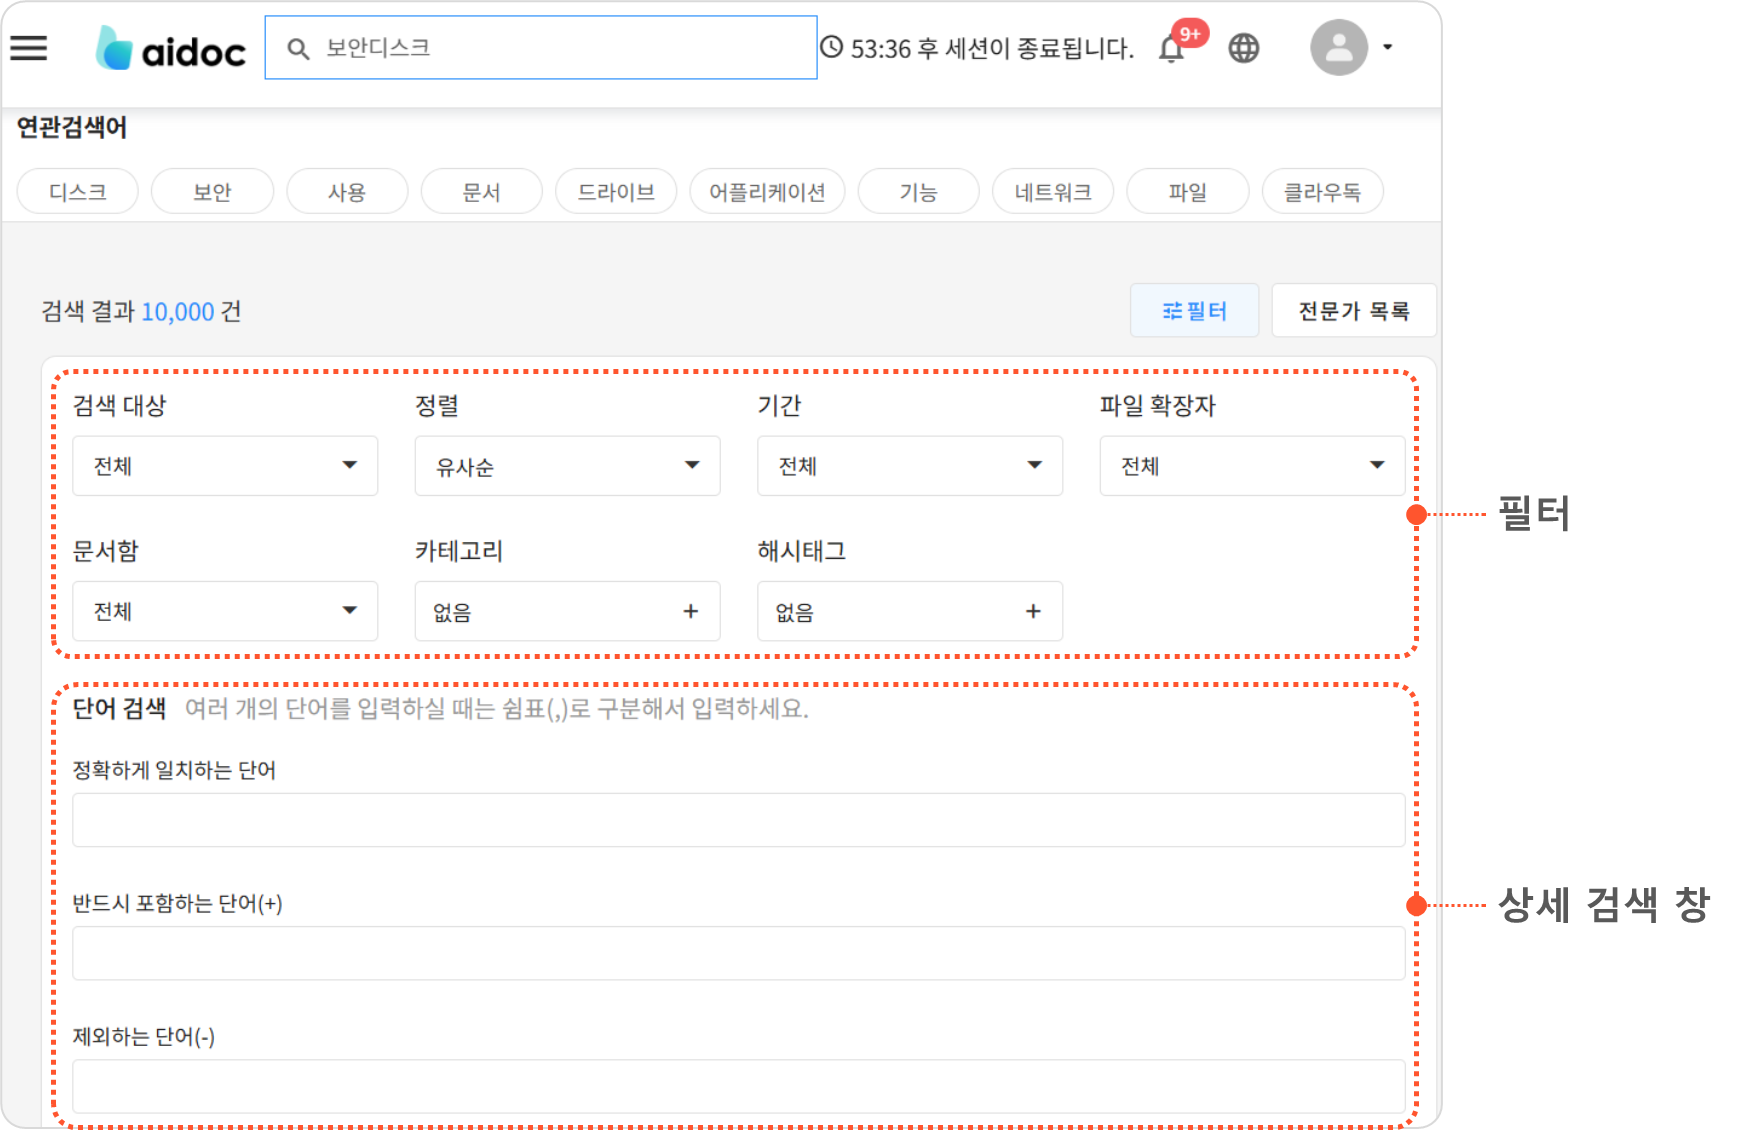Open the 기간 dropdown
This screenshot has width=1737, height=1130.
909,466
